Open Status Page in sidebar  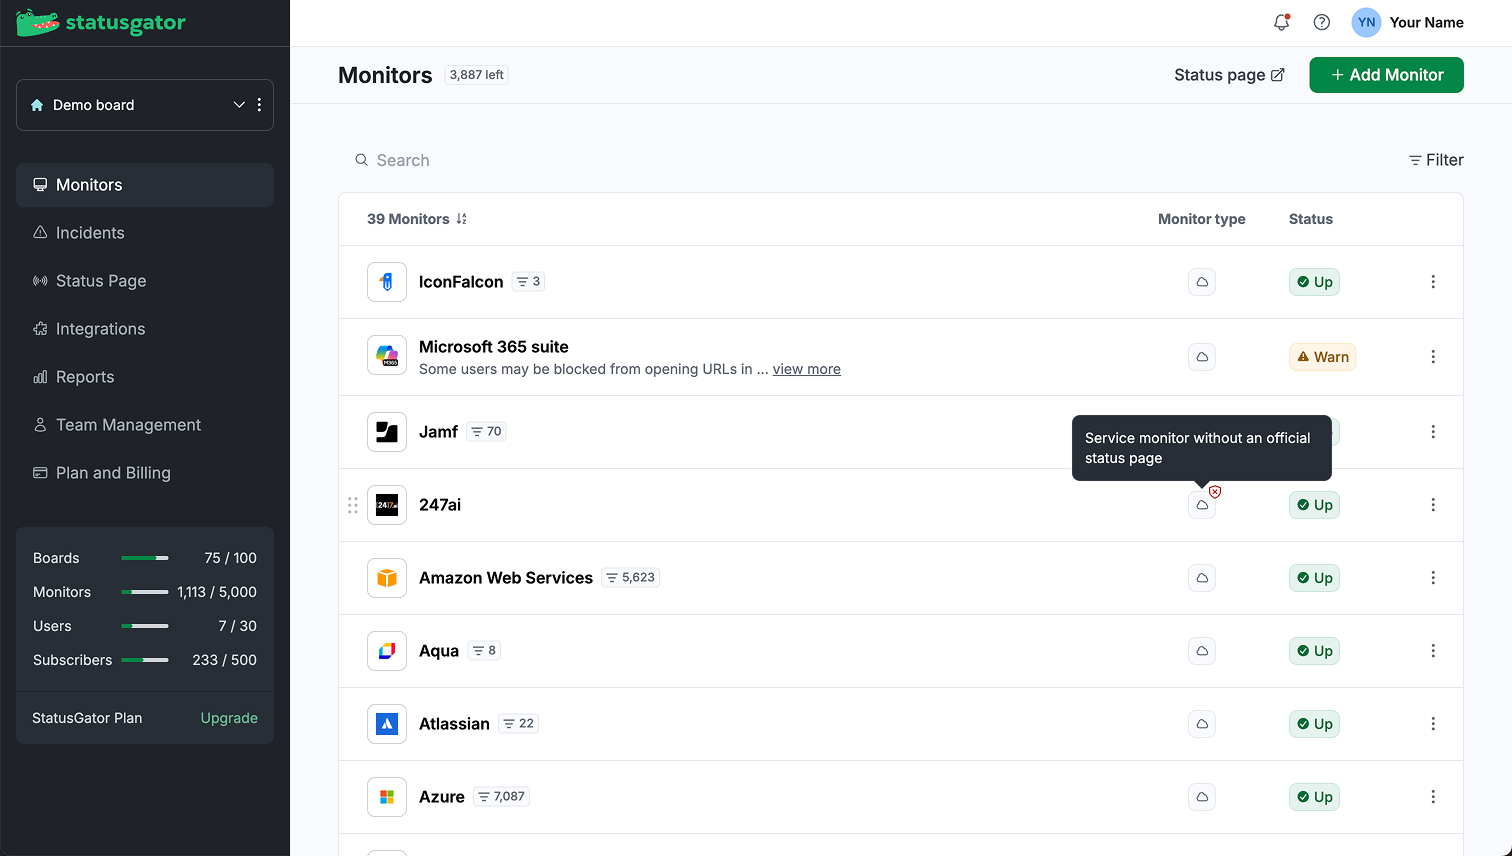[x=145, y=281]
